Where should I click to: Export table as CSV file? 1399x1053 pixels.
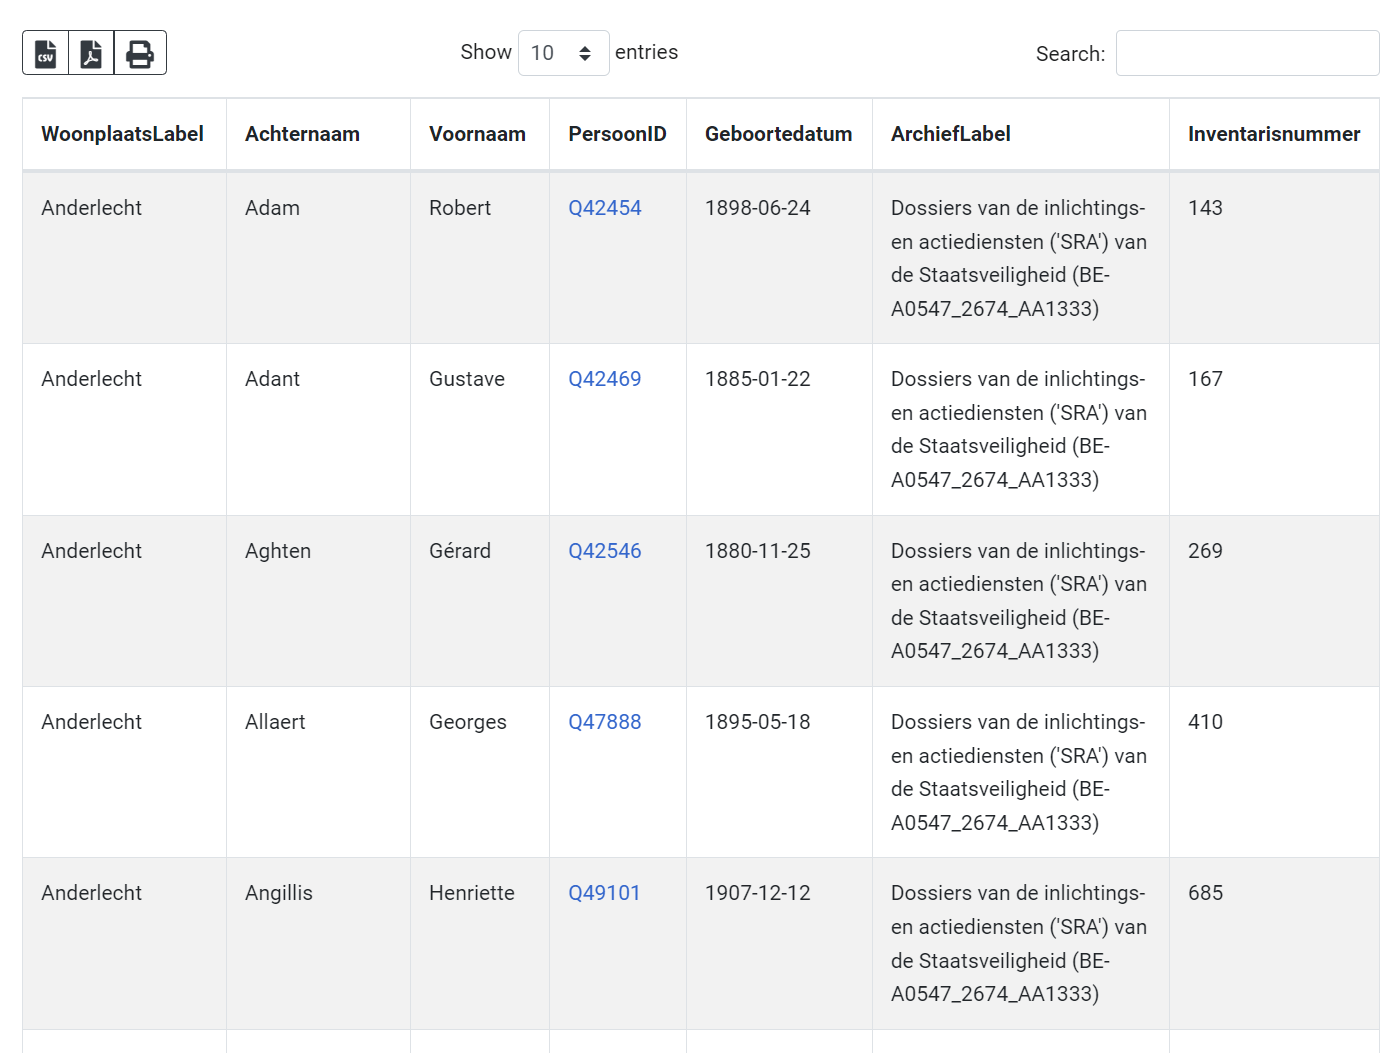click(x=46, y=53)
